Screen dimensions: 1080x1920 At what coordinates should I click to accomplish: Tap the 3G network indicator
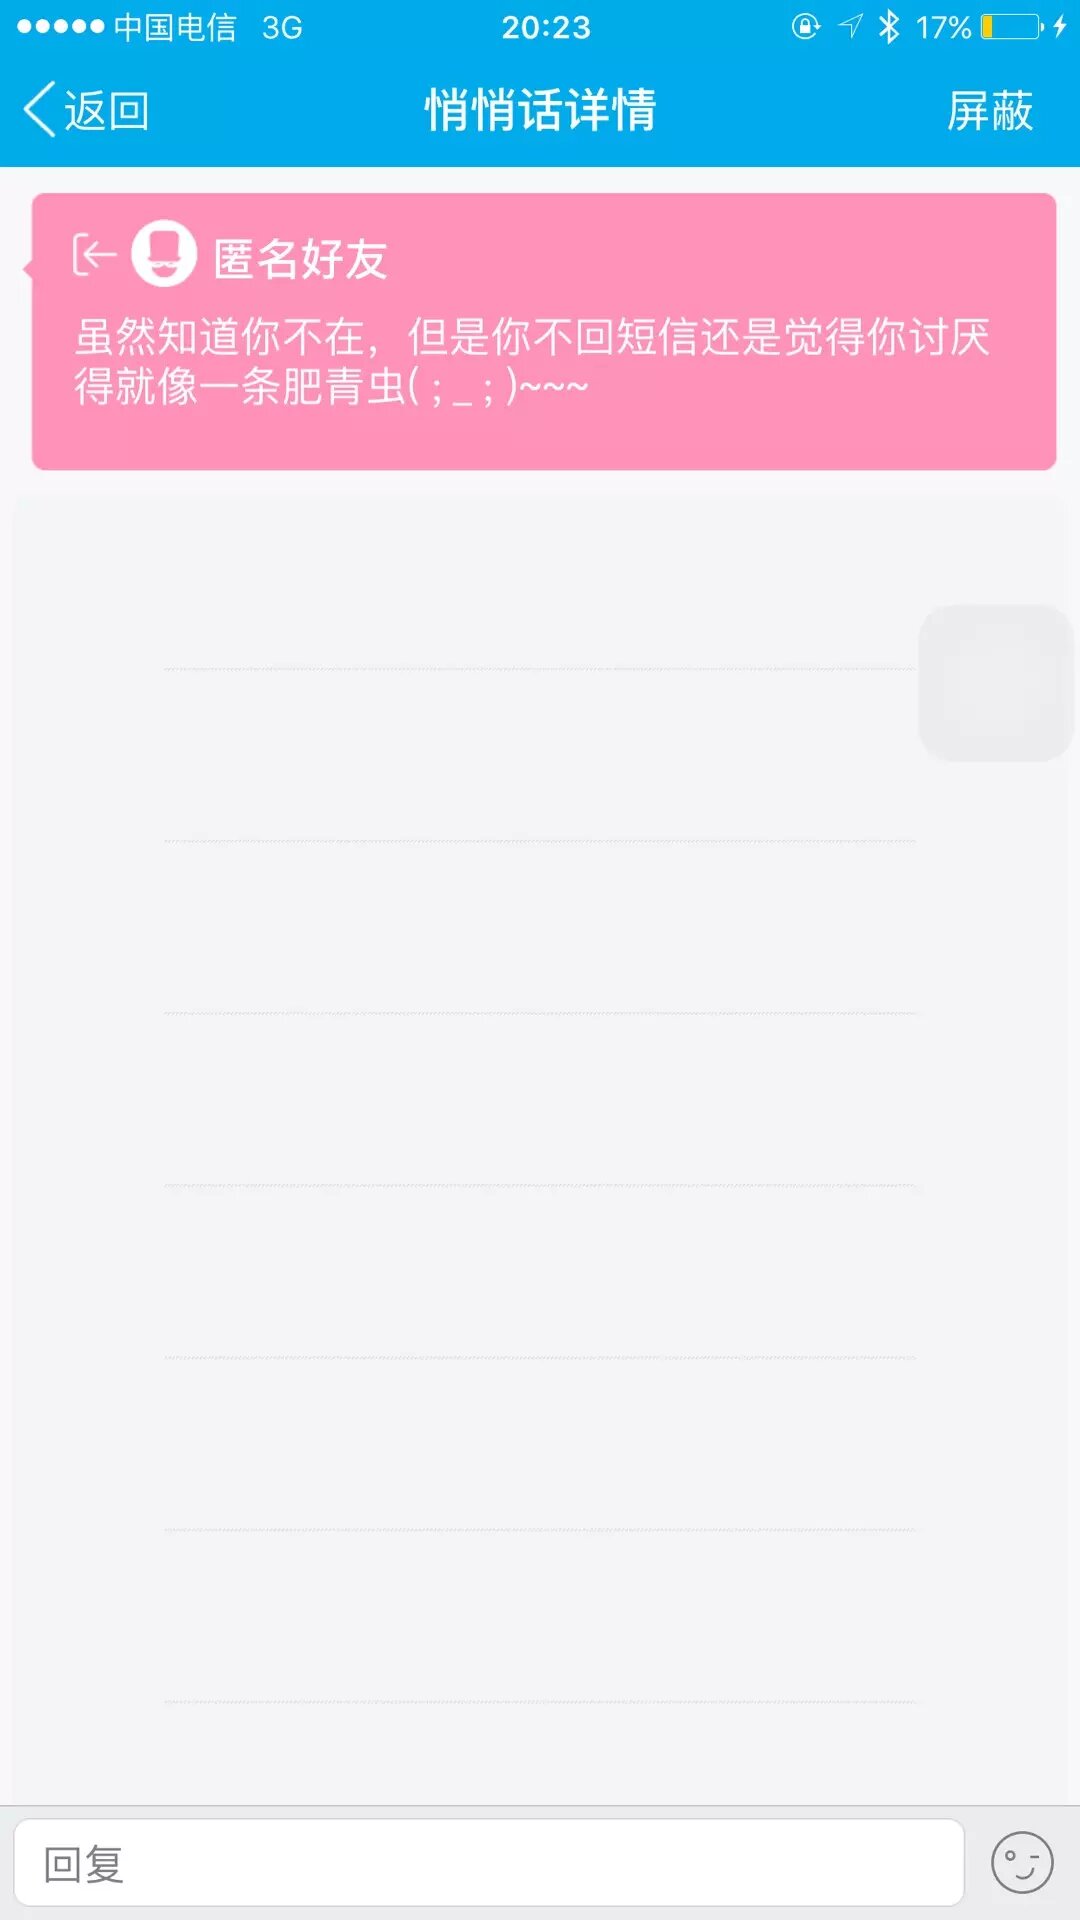coord(282,27)
